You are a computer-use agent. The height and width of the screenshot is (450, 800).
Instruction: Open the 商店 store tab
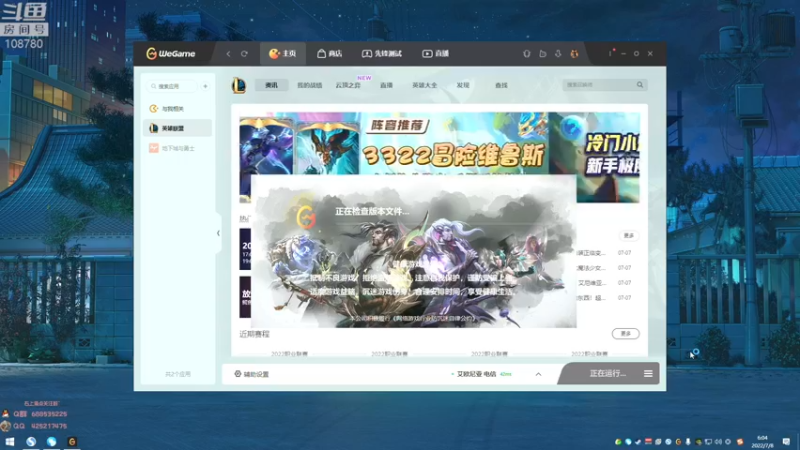(330, 54)
